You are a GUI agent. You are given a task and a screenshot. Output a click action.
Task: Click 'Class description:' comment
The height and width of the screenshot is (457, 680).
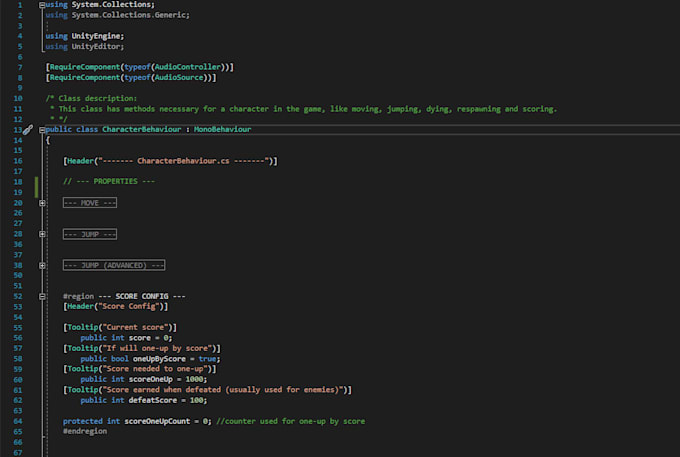[98, 98]
